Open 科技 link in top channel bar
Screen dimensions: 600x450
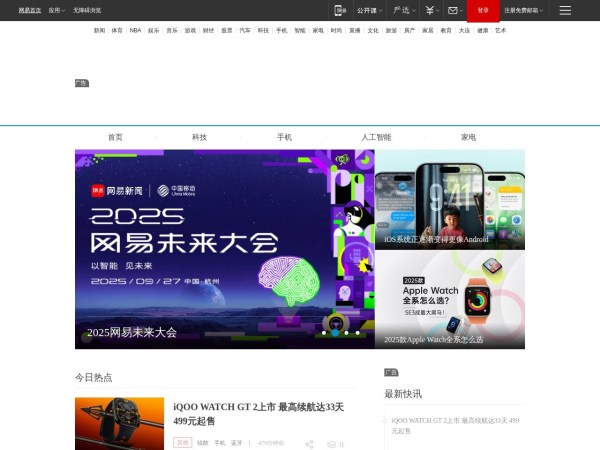[x=263, y=30]
